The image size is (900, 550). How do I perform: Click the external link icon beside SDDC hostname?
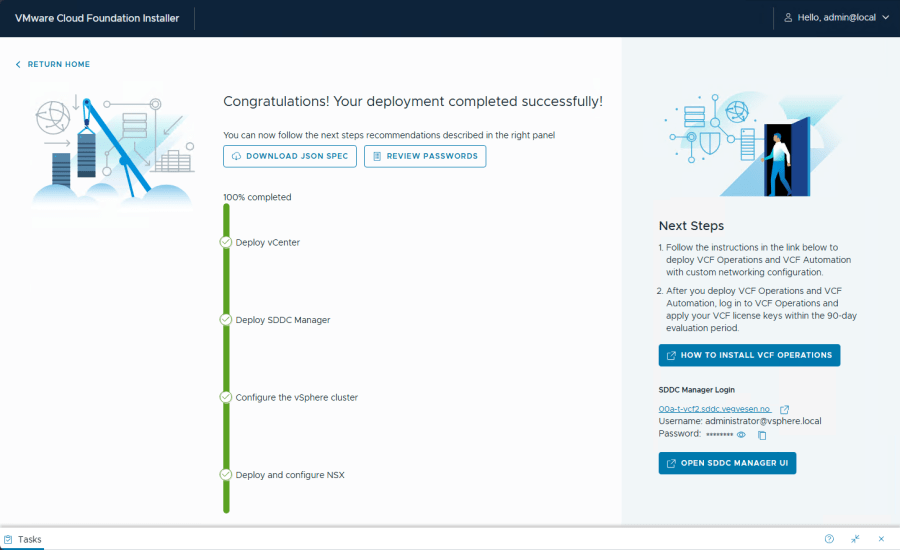click(784, 409)
